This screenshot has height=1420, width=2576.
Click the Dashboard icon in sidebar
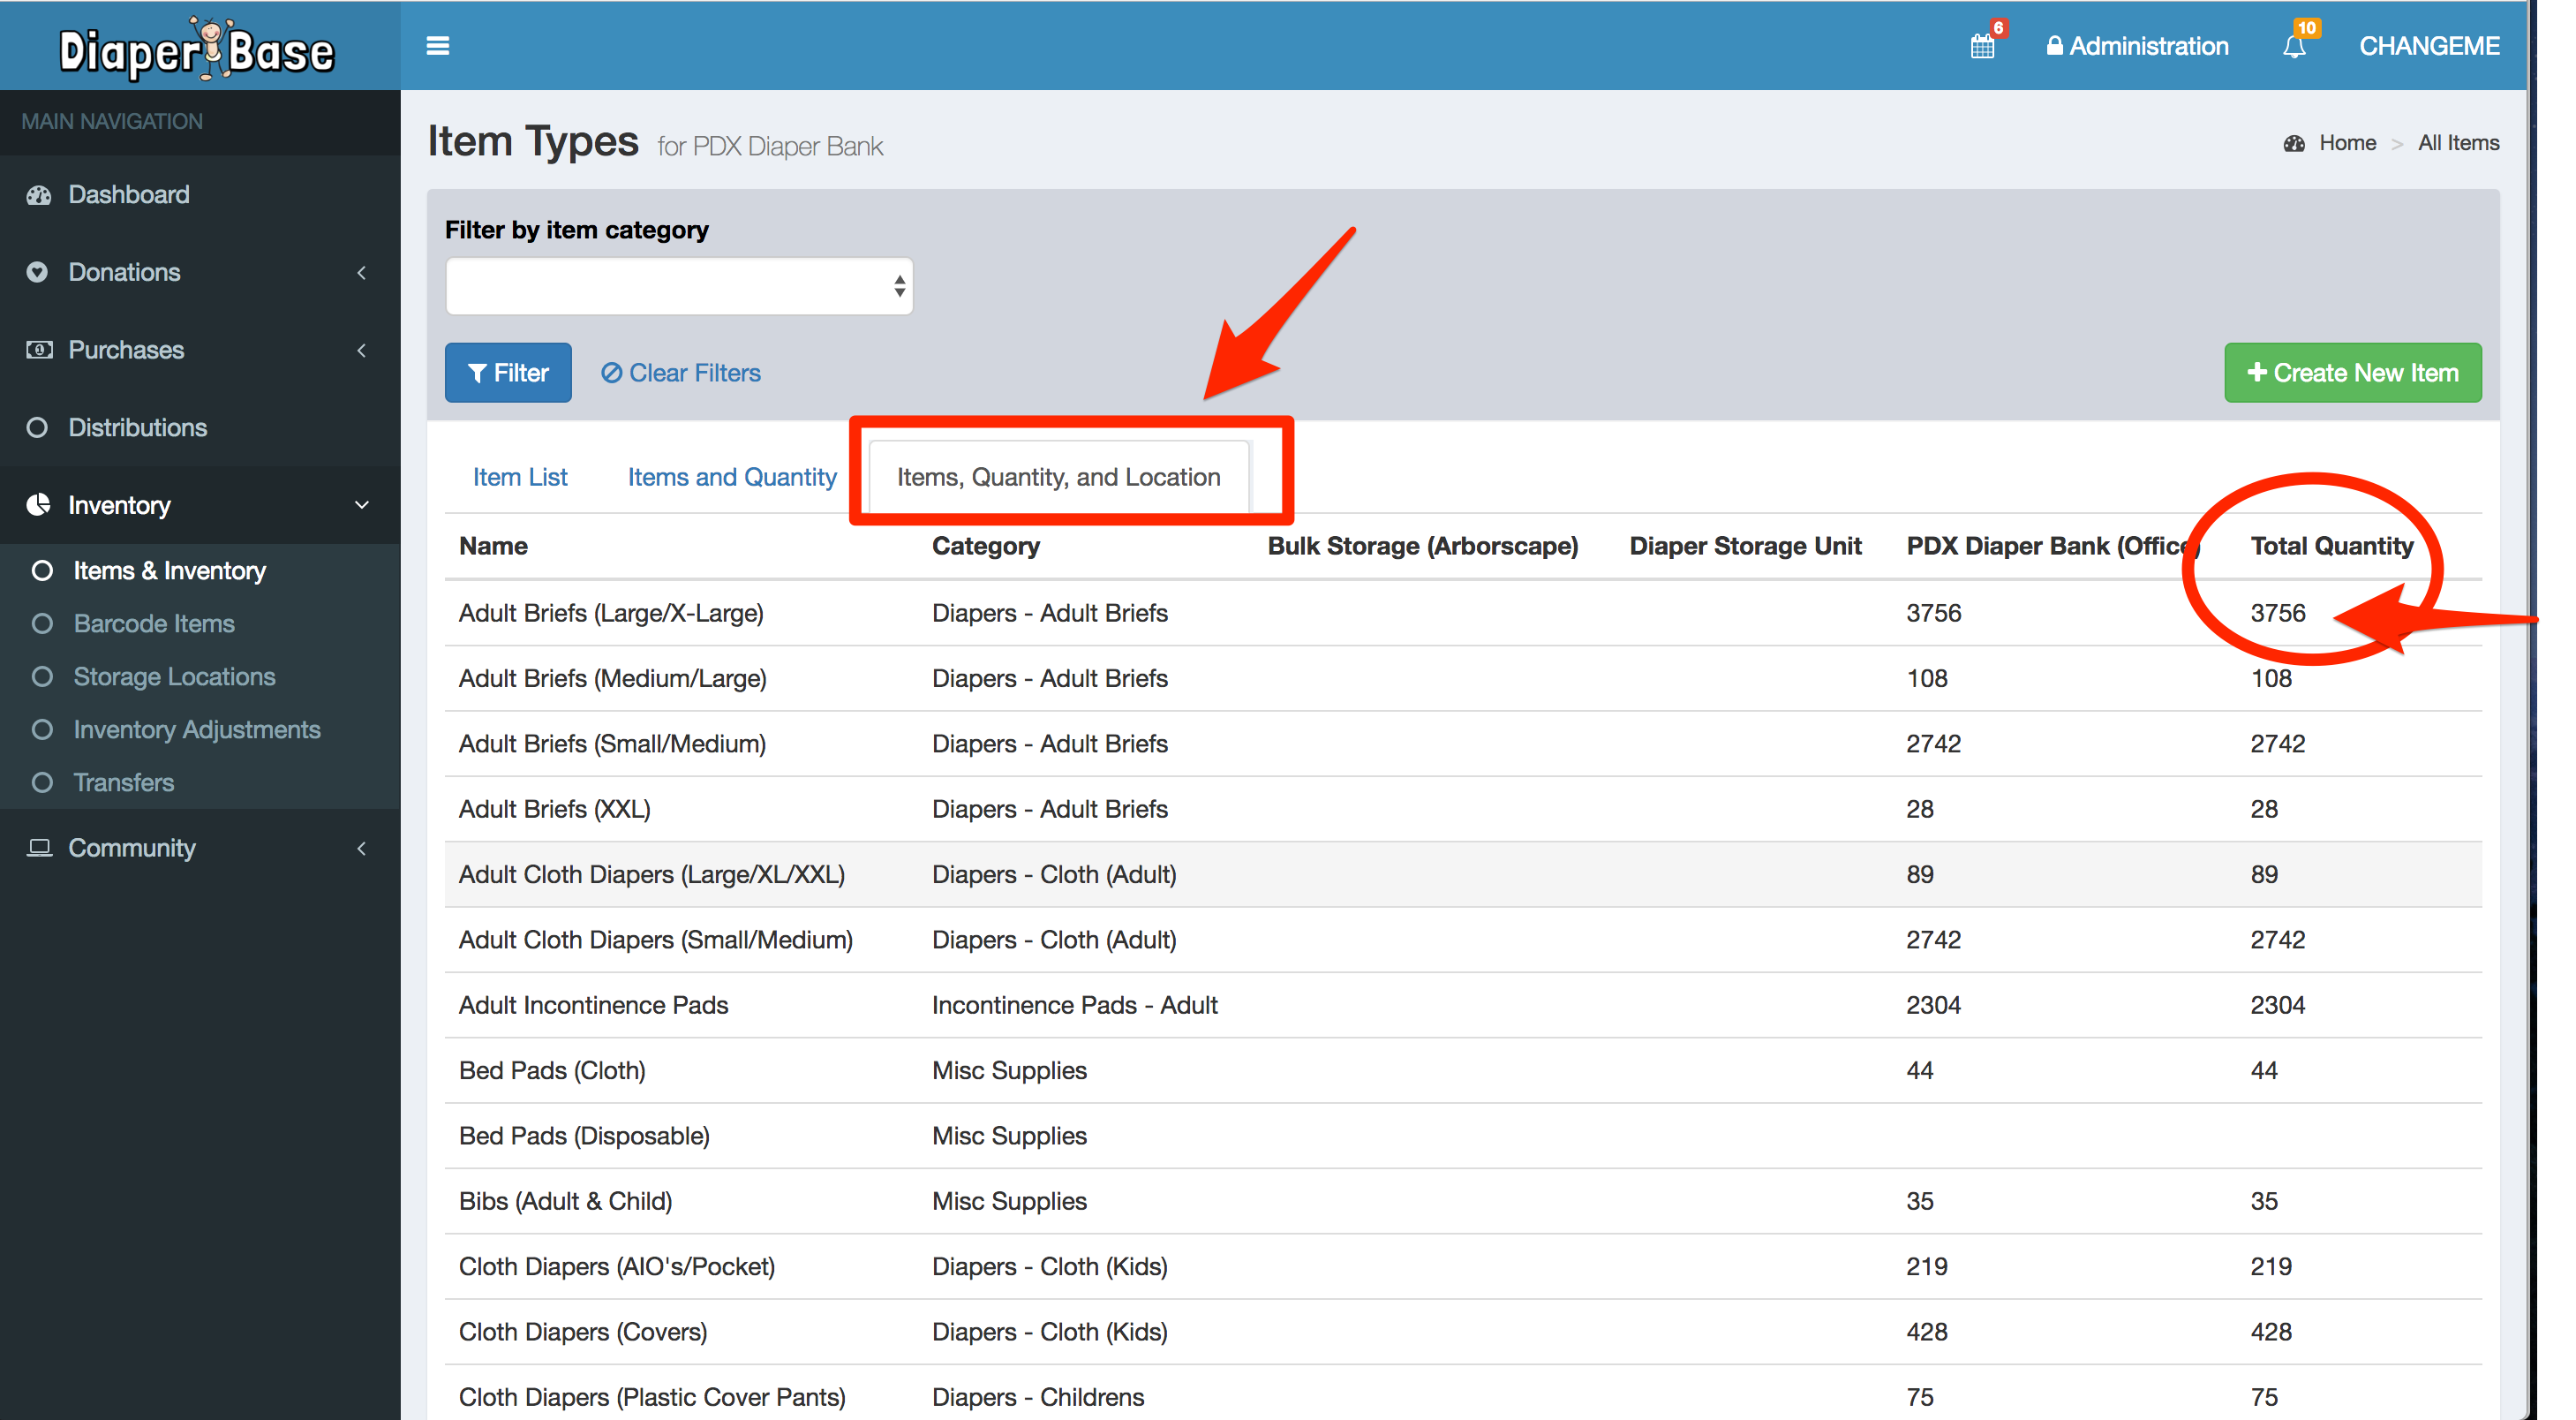click(39, 195)
